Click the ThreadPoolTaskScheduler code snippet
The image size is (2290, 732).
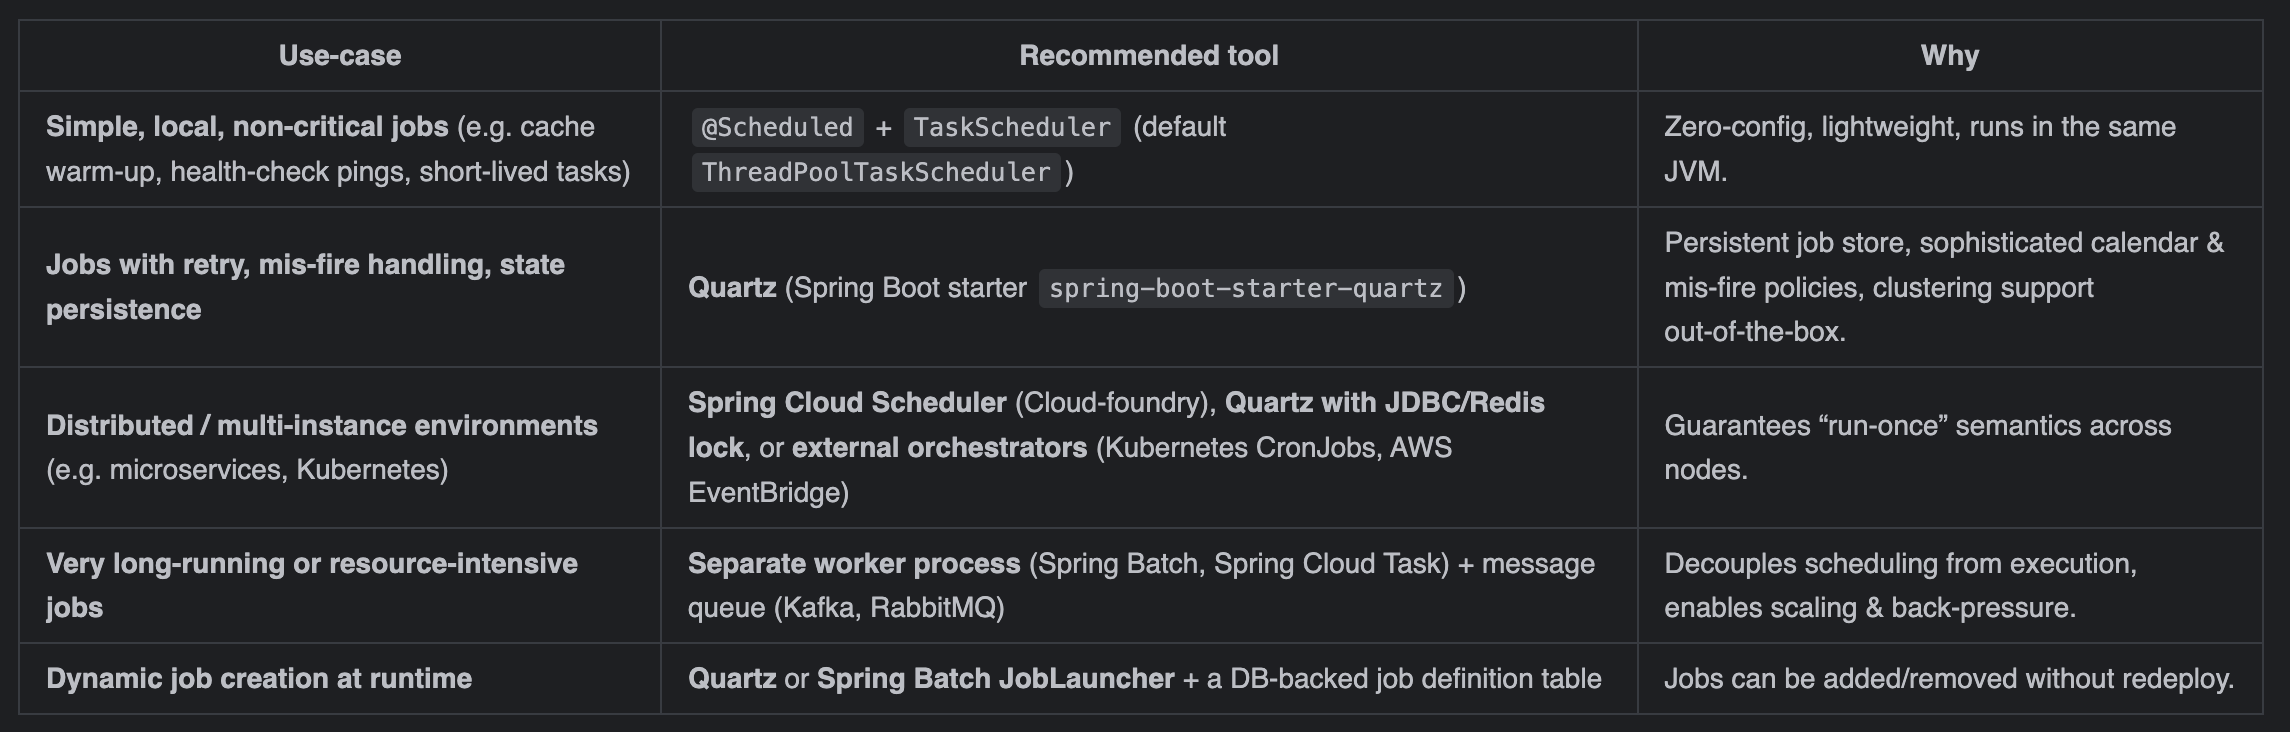tap(875, 172)
